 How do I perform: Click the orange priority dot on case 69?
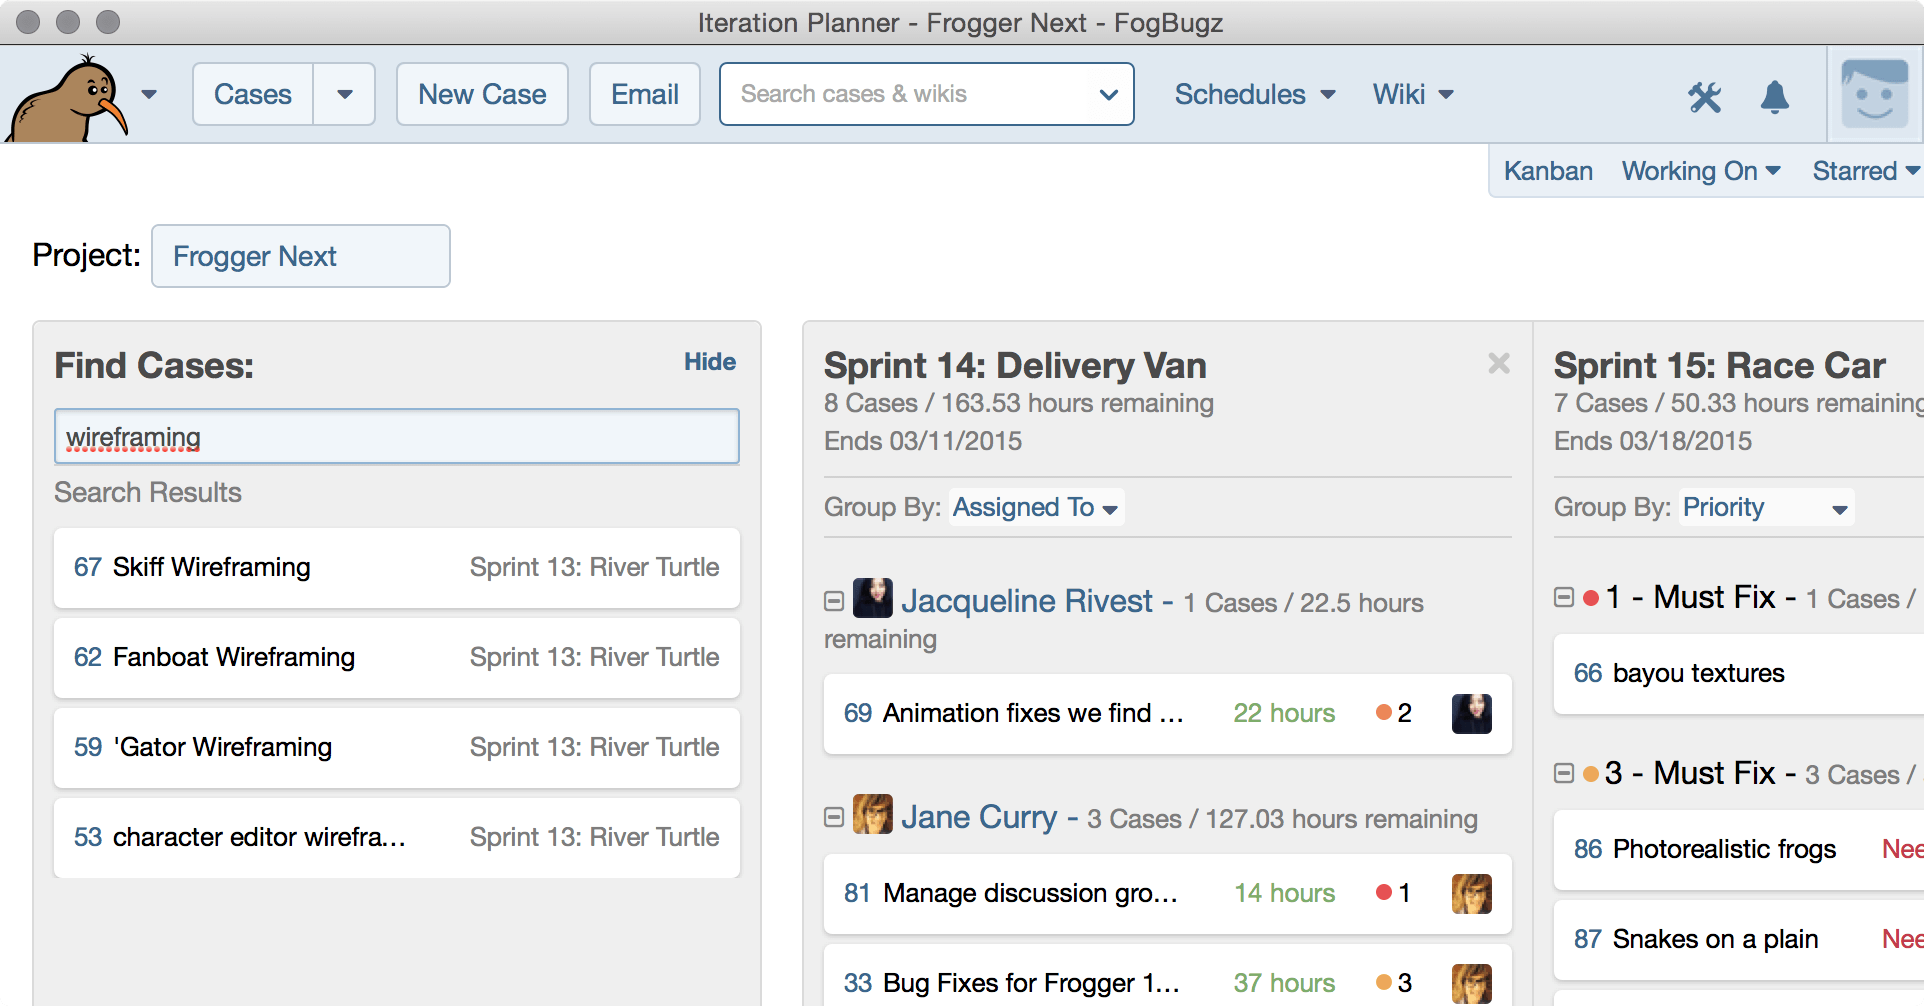coord(1384,712)
